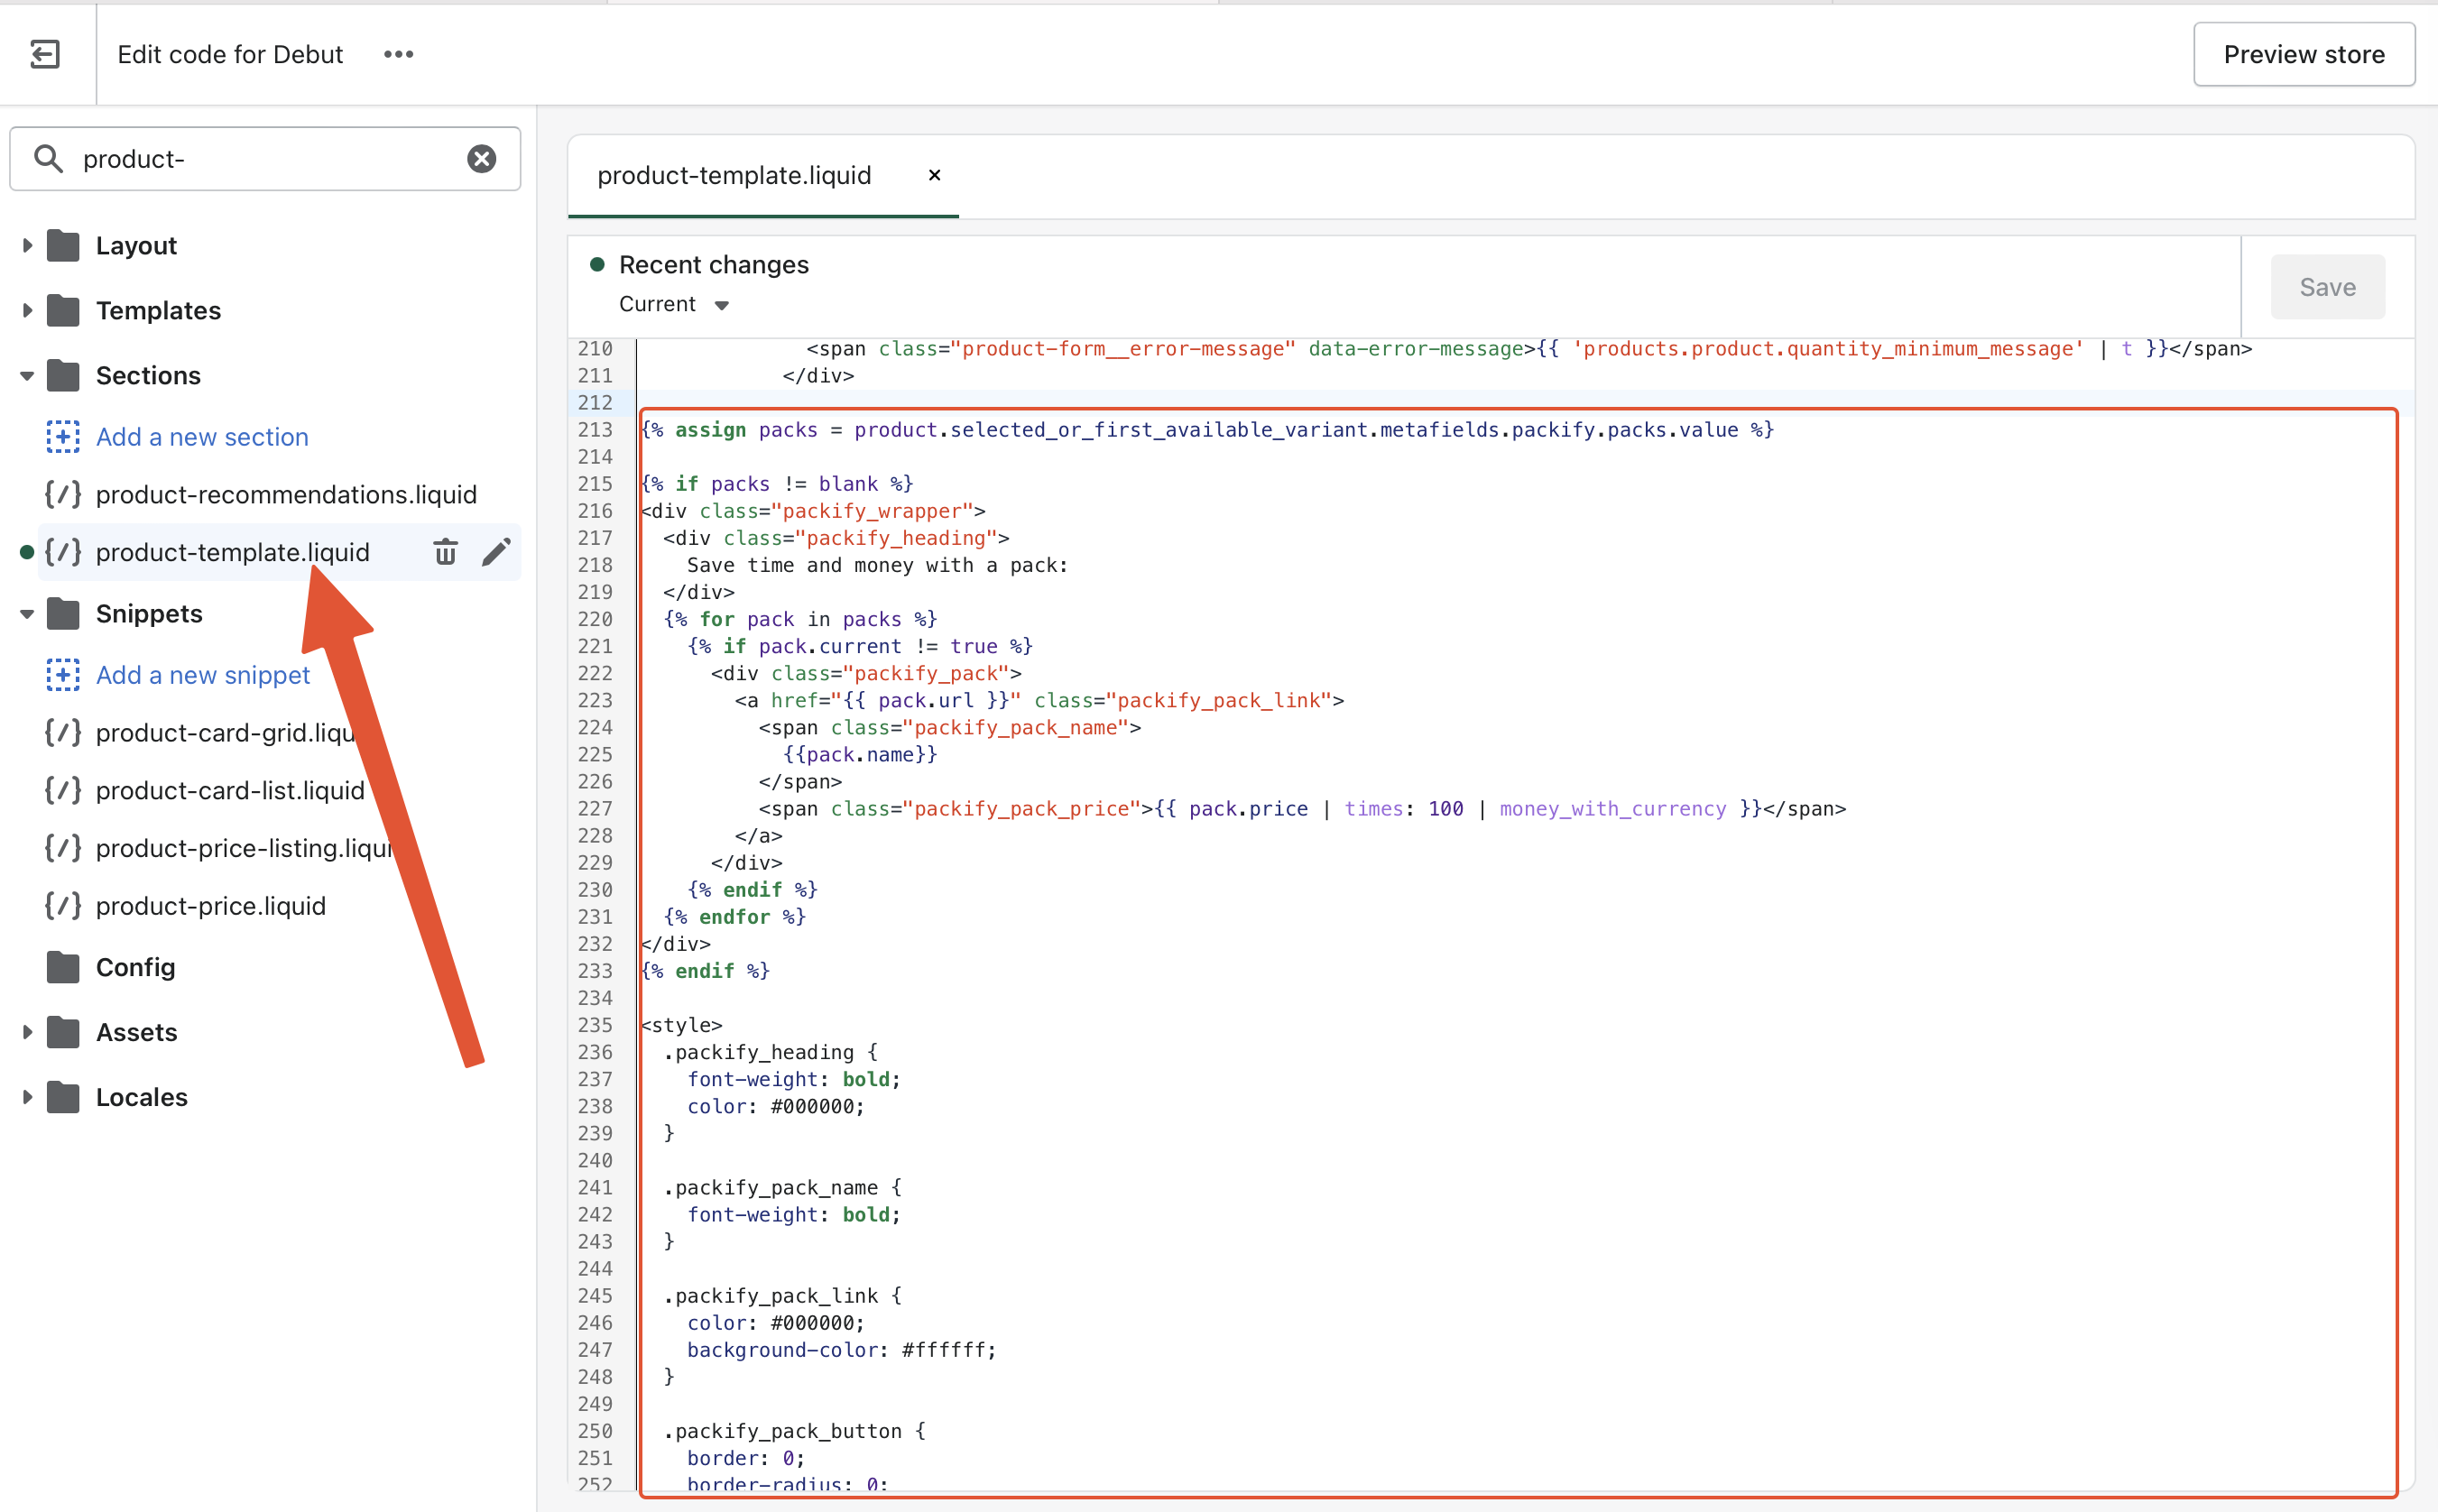Image resolution: width=2438 pixels, height=1512 pixels.
Task: Delete product-template.liquid with trash icon
Action: click(445, 552)
